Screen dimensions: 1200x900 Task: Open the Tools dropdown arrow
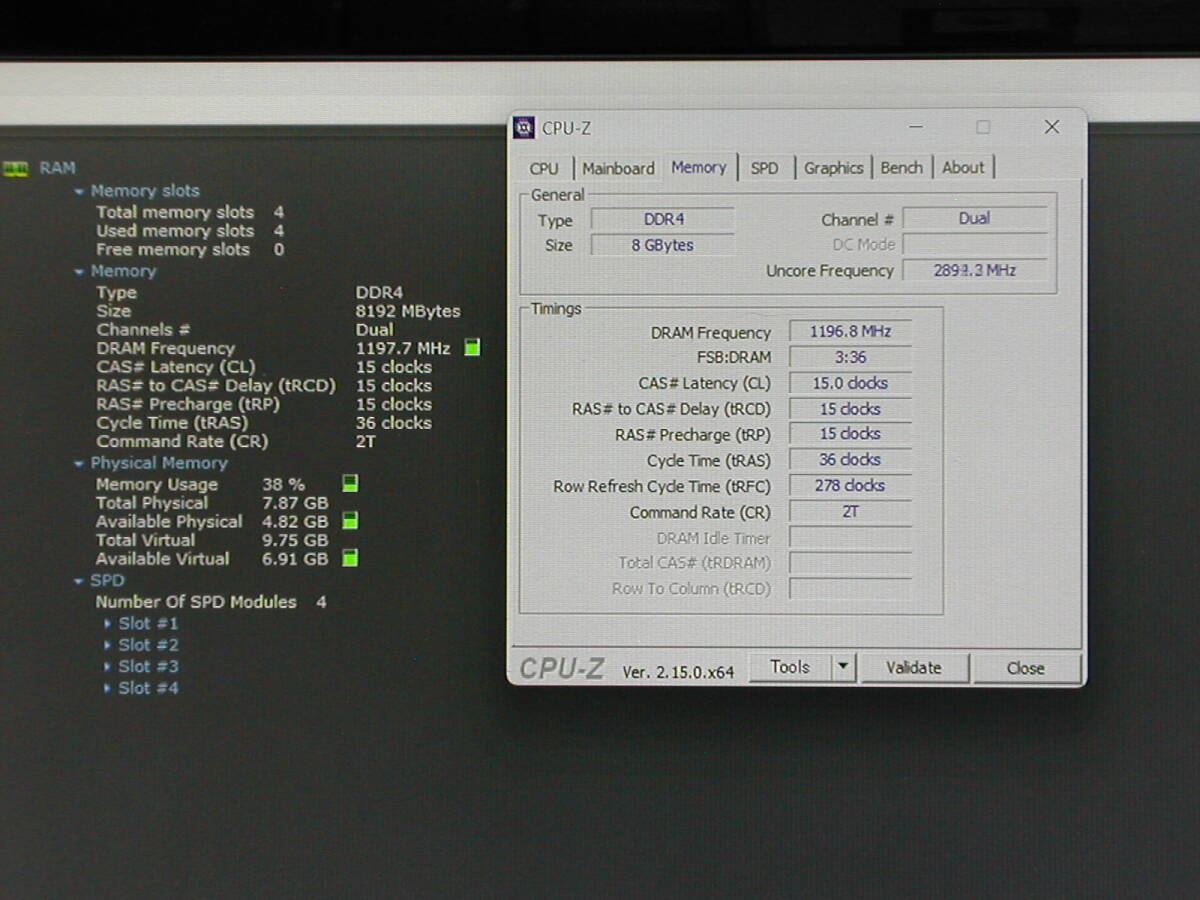843,667
